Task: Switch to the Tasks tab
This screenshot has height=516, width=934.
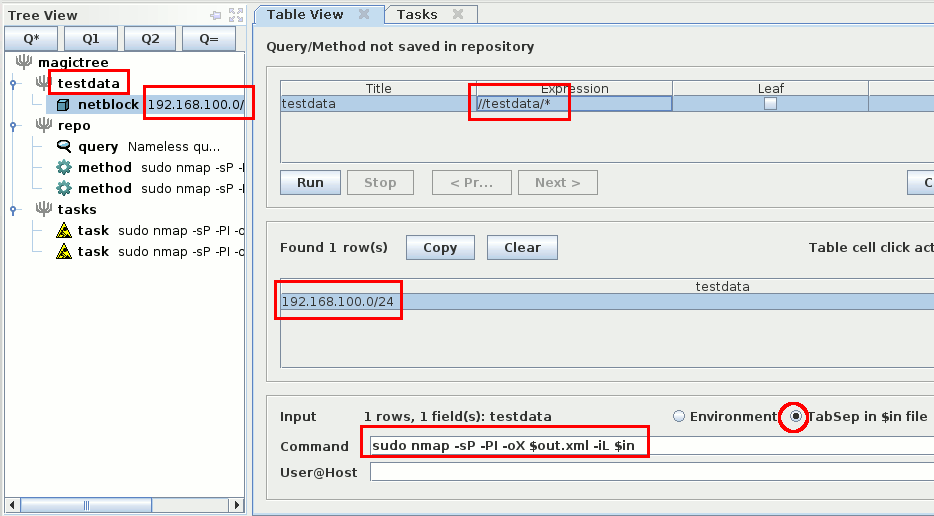Action: tap(417, 15)
